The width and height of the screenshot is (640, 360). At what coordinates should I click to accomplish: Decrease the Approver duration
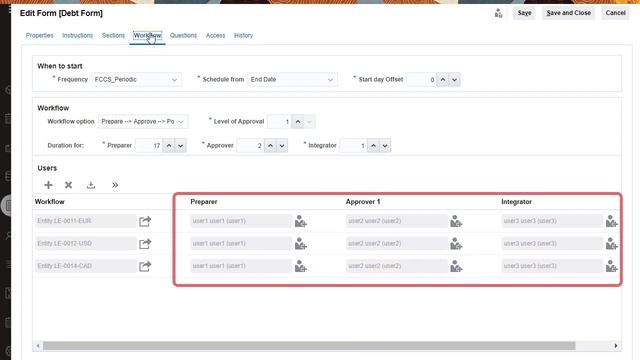coord(282,146)
